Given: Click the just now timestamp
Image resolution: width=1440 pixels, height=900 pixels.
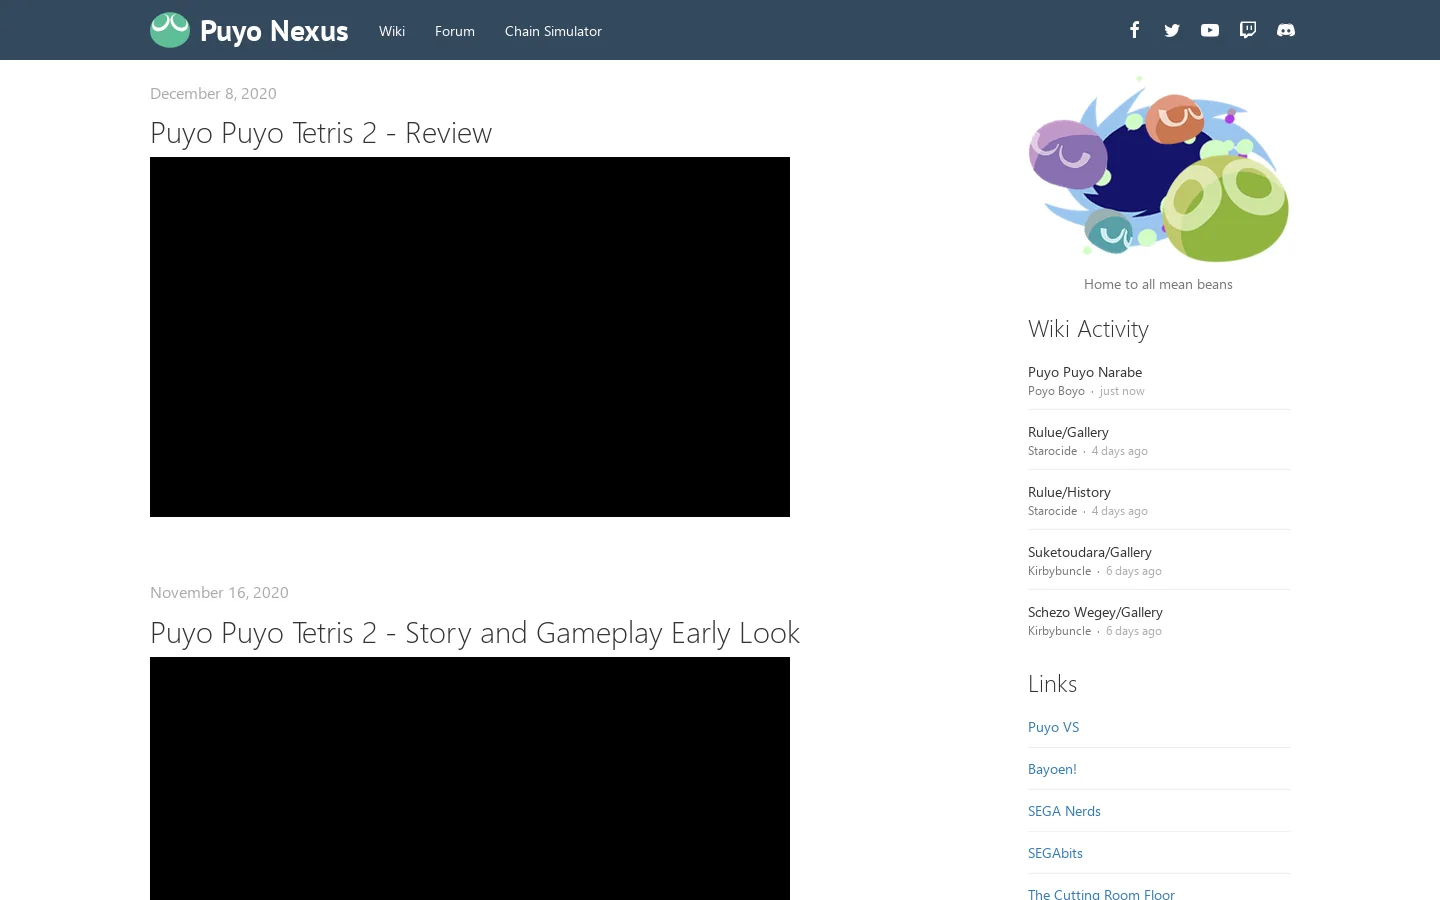Looking at the screenshot, I should click(x=1122, y=391).
